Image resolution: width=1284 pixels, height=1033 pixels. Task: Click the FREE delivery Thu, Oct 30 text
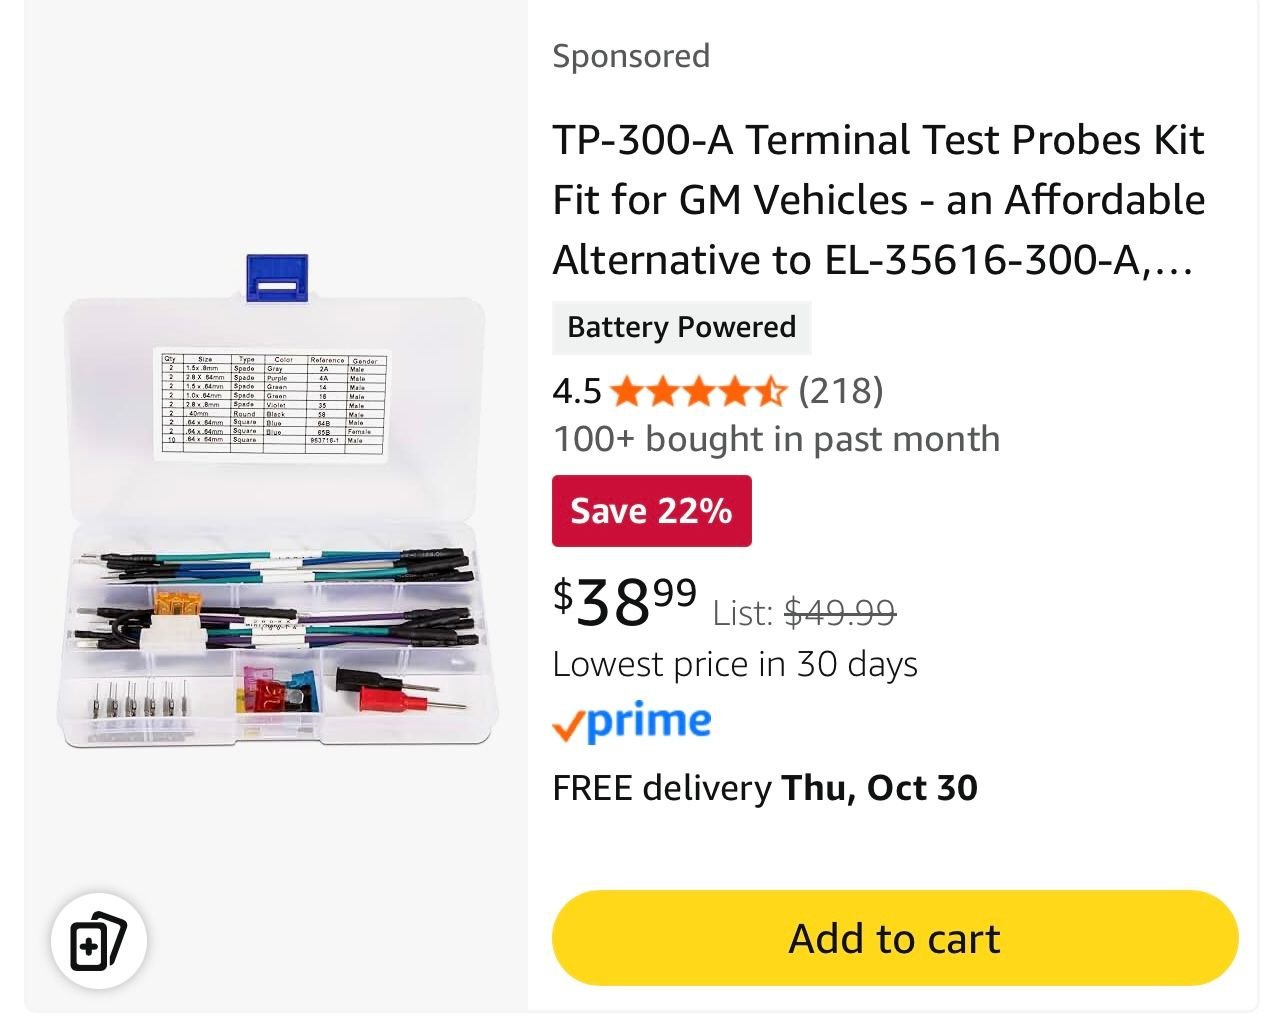(x=765, y=788)
